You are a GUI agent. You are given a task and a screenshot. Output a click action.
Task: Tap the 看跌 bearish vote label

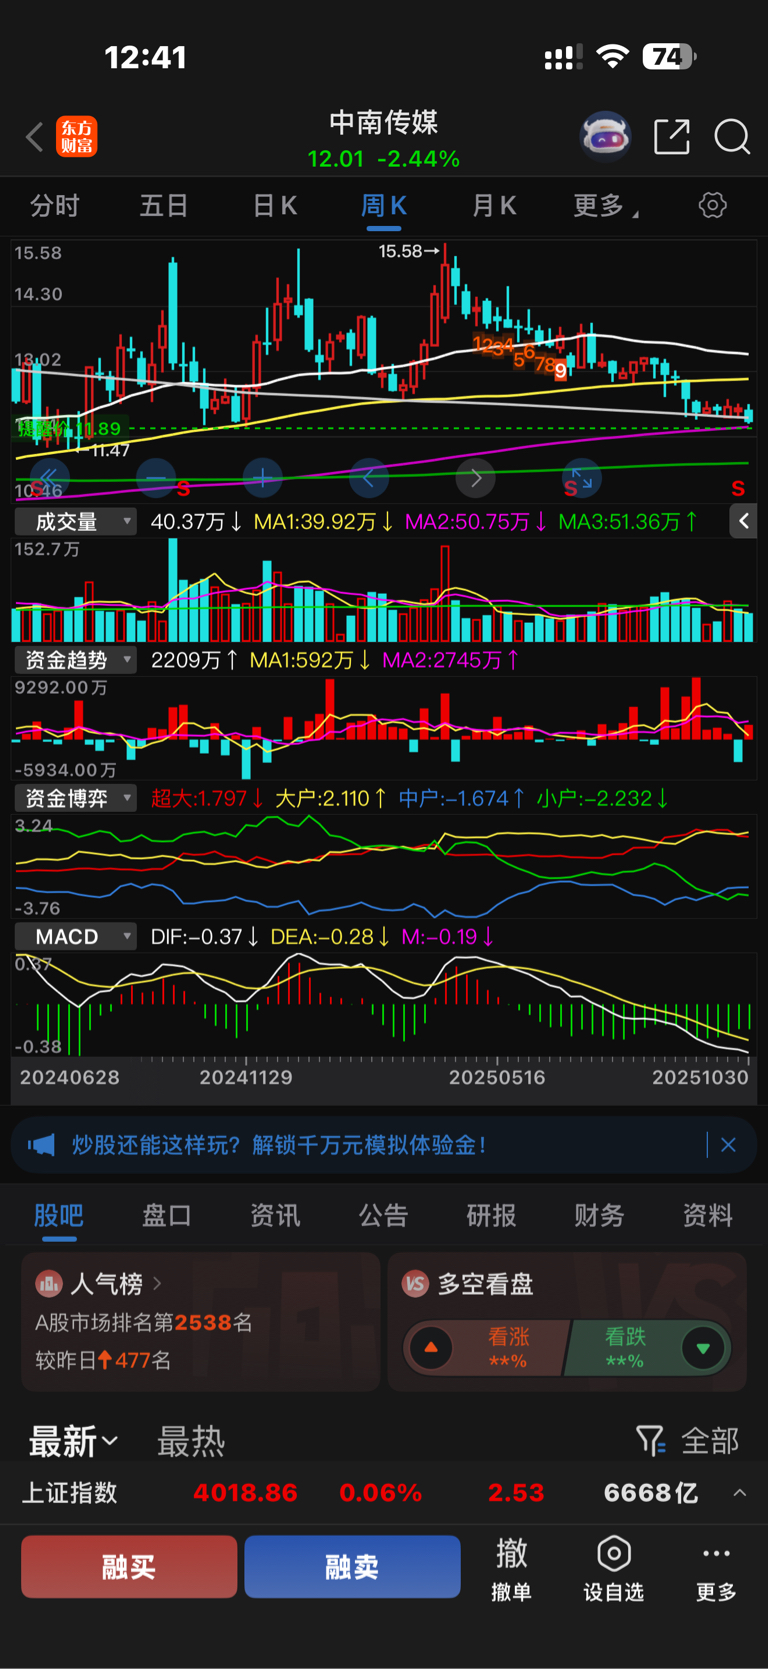(x=625, y=1337)
